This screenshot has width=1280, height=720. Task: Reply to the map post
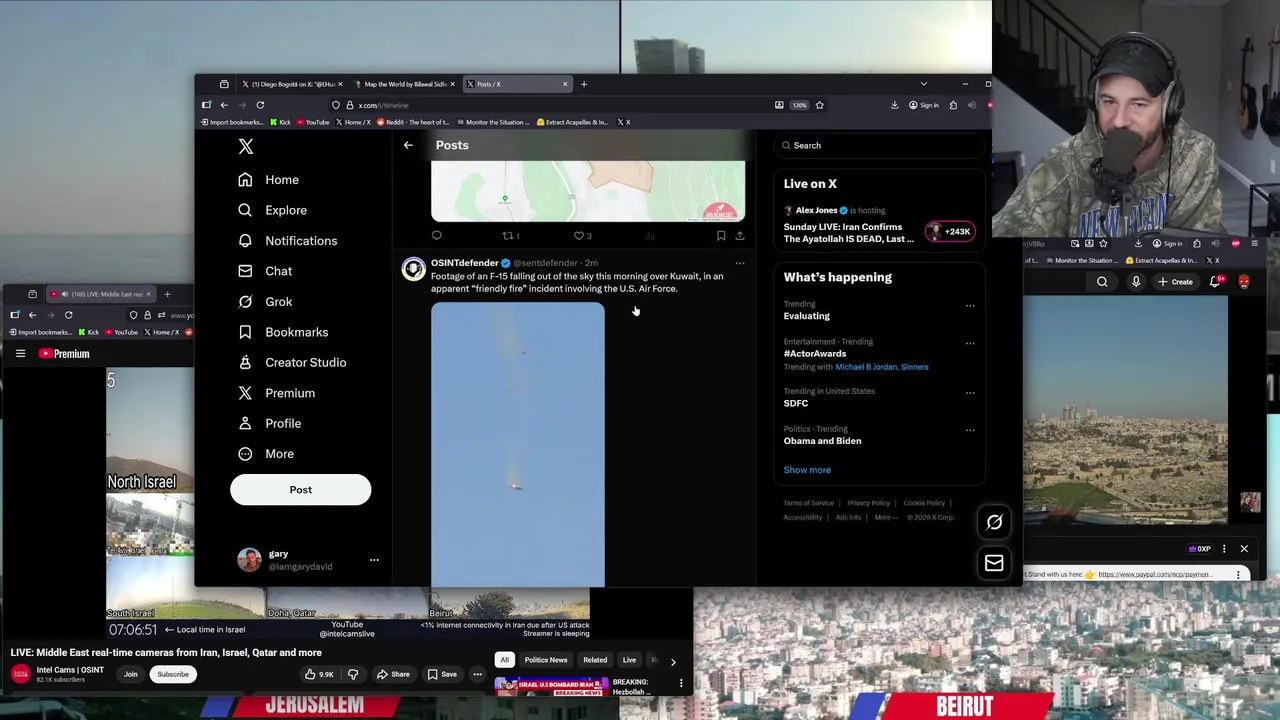pyautogui.click(x=437, y=236)
